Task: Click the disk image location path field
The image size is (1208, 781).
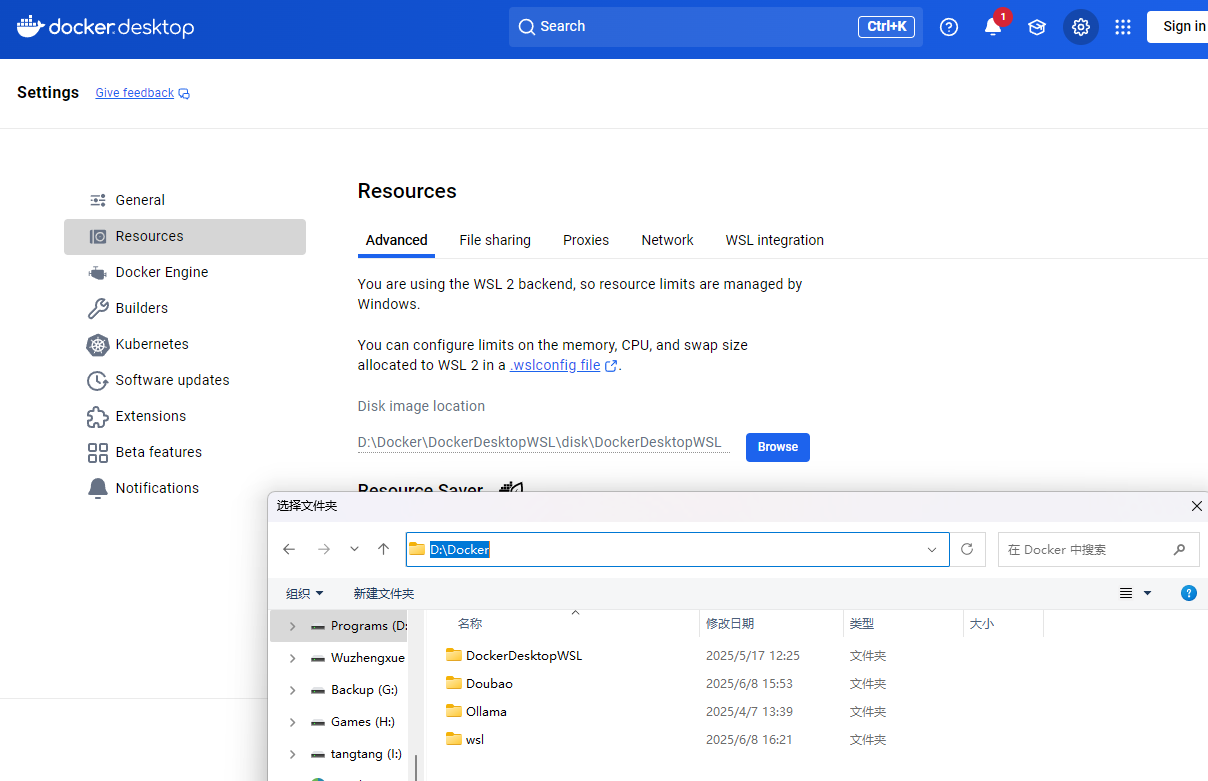Action: 543,442
